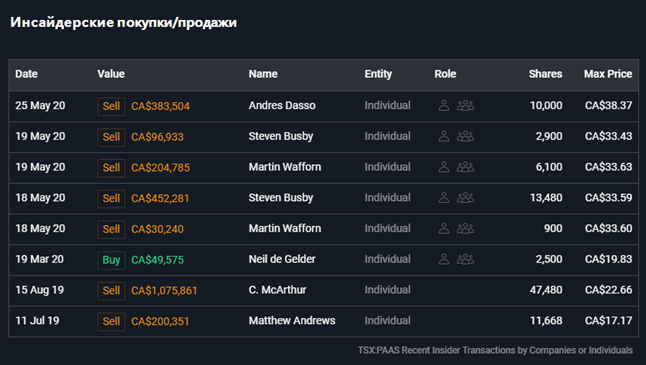Sort by the Value column header
Viewport: 646px width, 365px height.
111,74
